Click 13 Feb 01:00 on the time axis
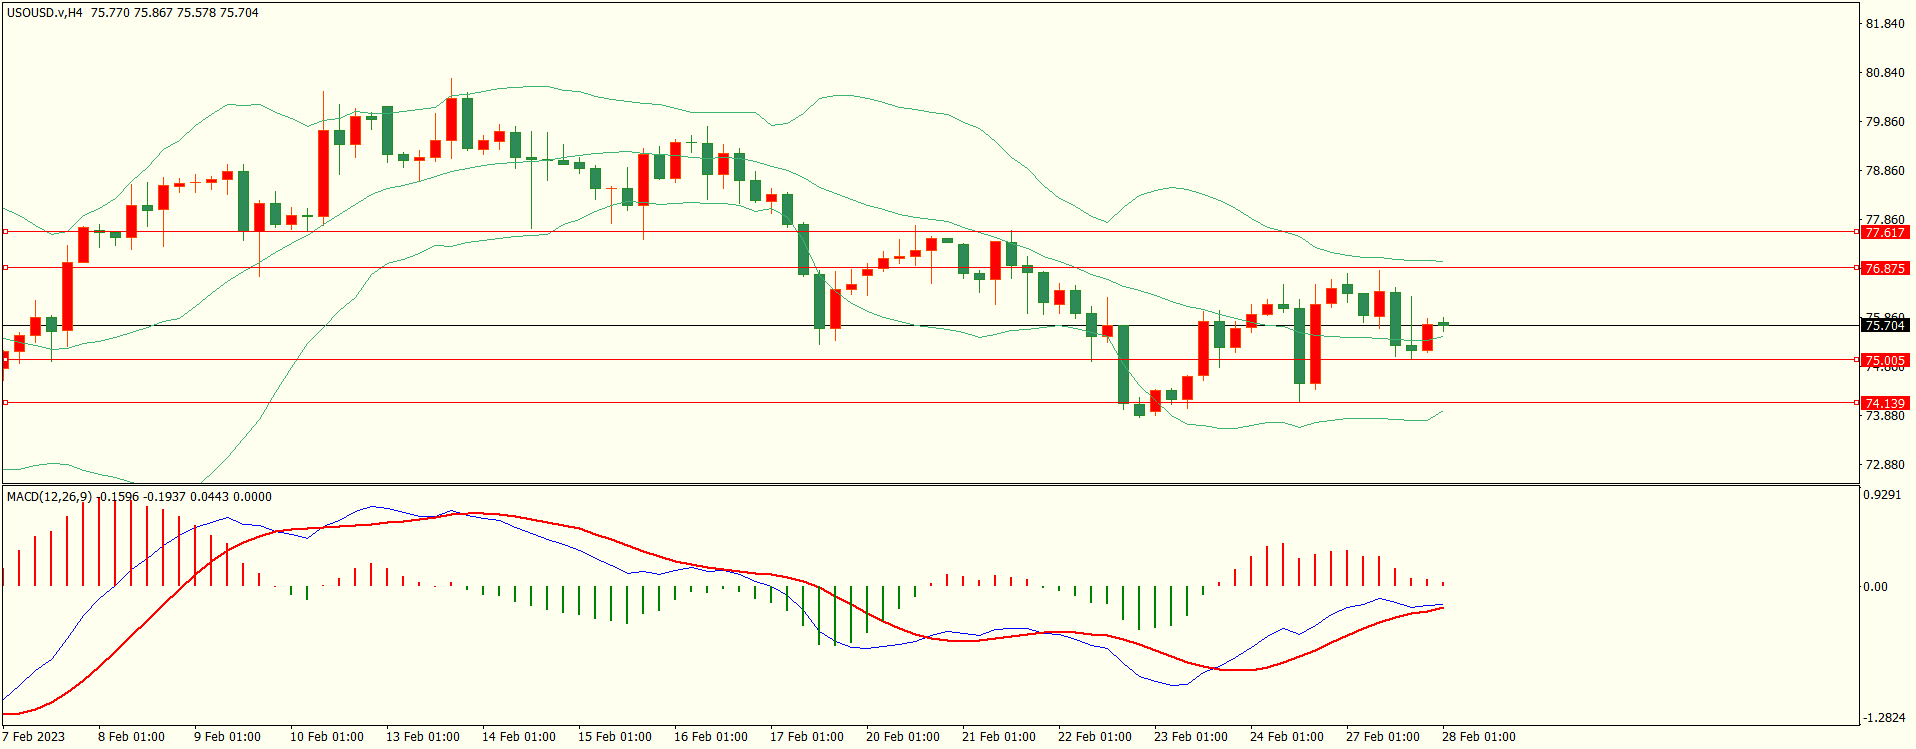The image size is (1916, 749). pos(422,737)
